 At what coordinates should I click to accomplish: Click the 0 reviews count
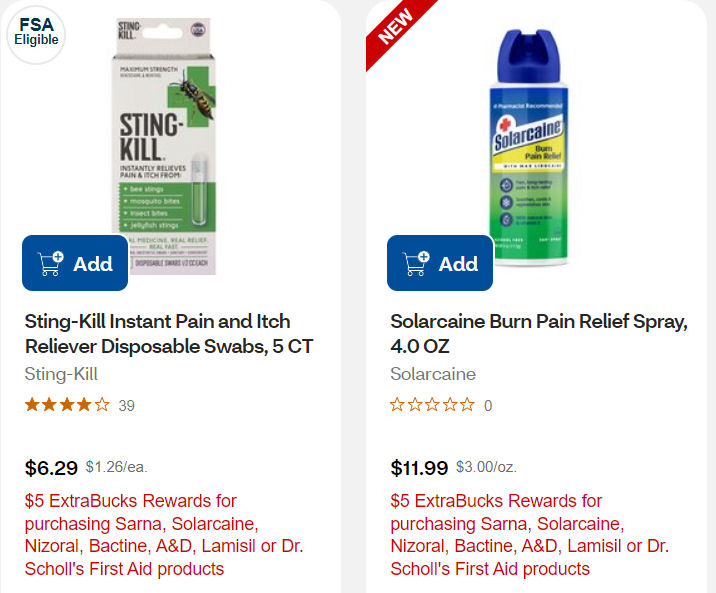point(488,406)
